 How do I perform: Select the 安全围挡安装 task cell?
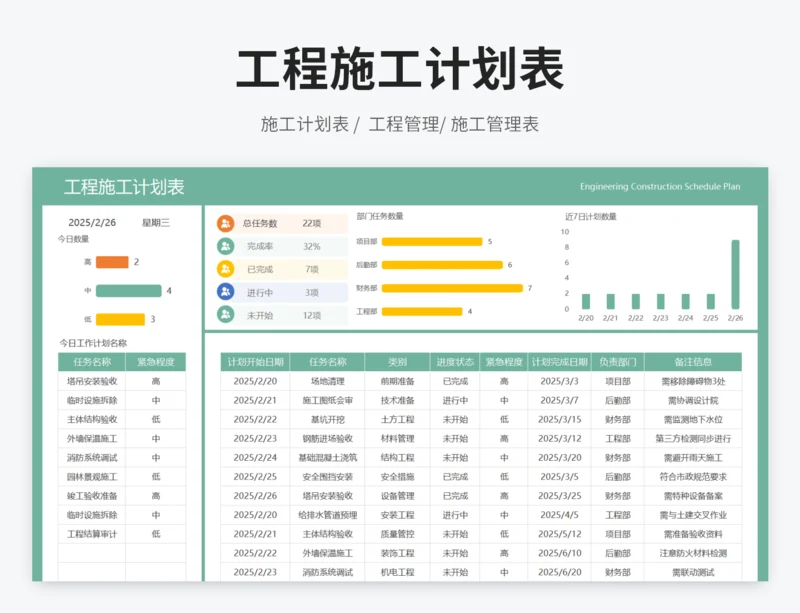pos(328,477)
